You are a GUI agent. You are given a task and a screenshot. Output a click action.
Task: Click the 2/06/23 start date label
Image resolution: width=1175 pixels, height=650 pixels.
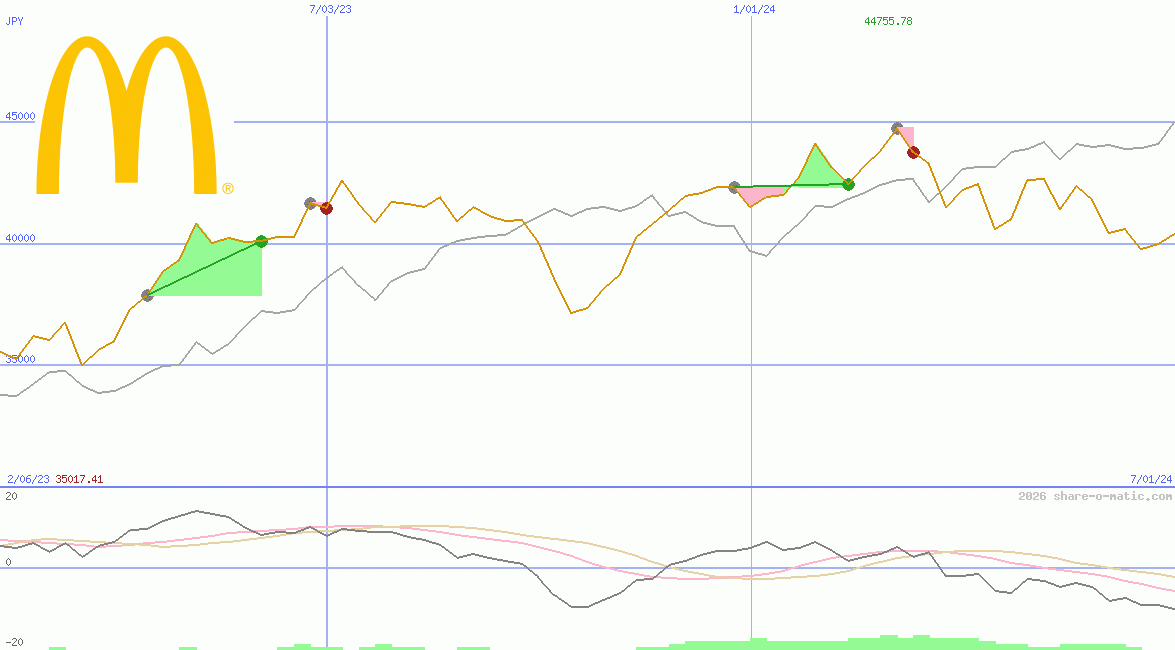(28, 479)
